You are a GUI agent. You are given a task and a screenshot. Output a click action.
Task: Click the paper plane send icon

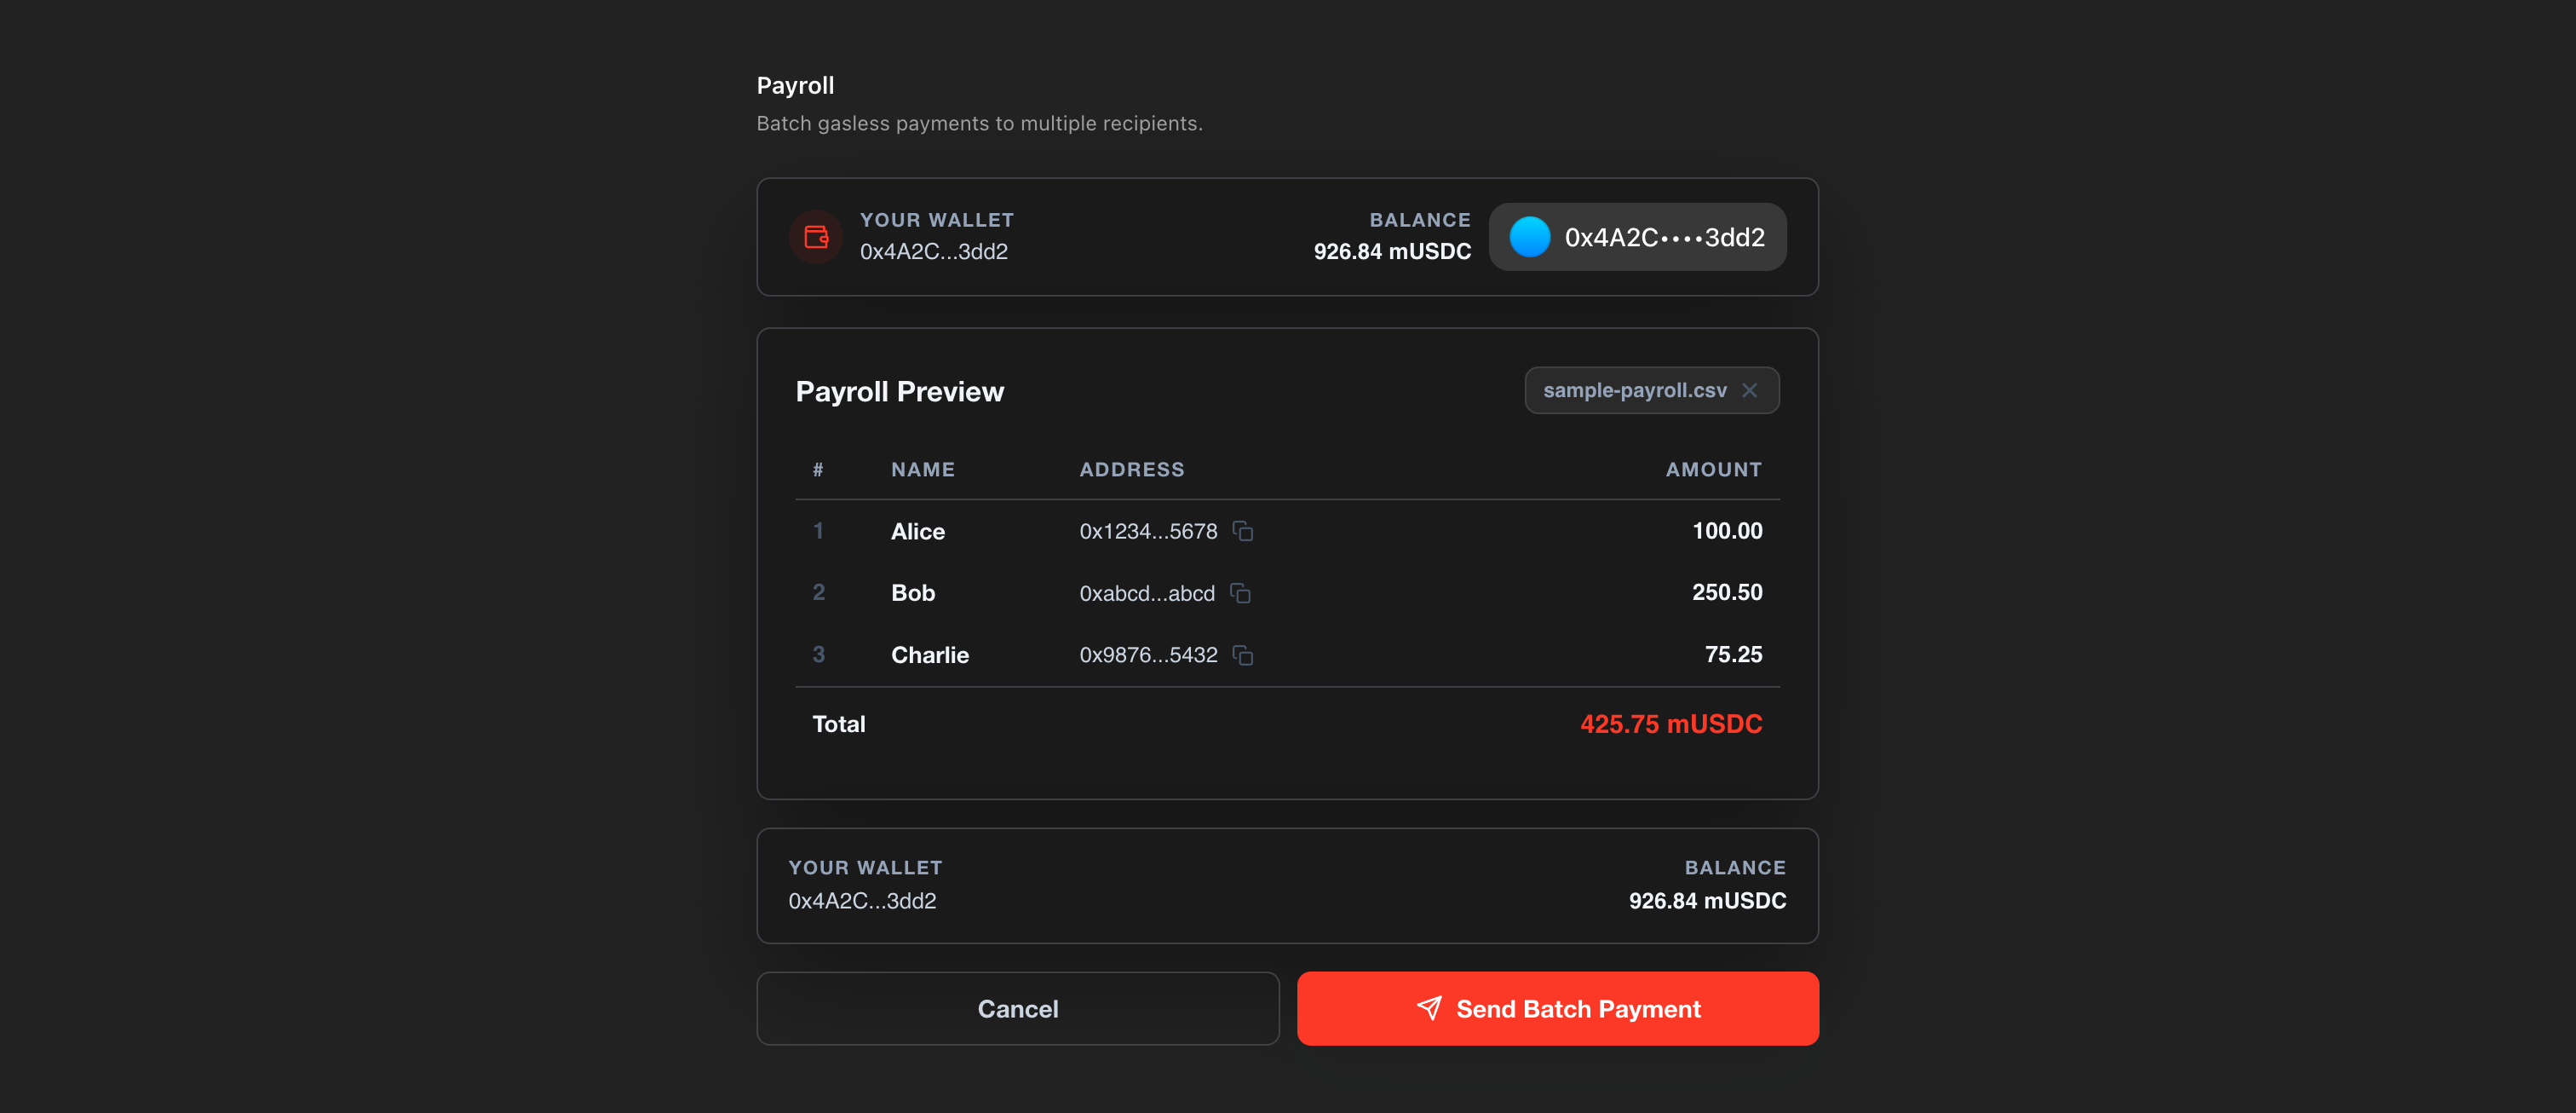pyautogui.click(x=1429, y=1008)
